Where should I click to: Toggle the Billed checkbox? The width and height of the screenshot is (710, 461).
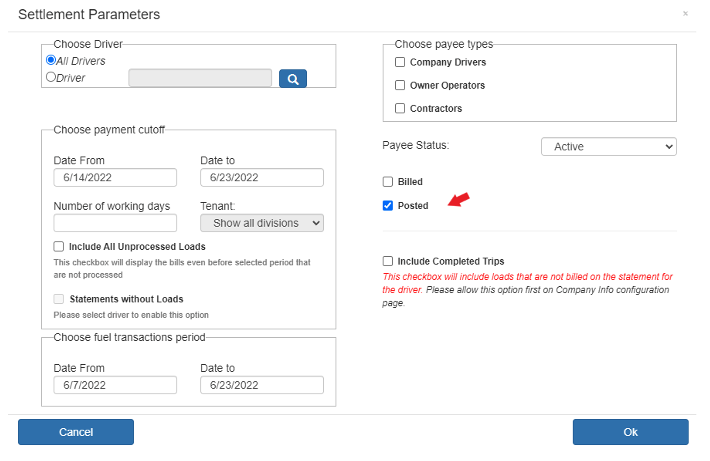pyautogui.click(x=388, y=182)
